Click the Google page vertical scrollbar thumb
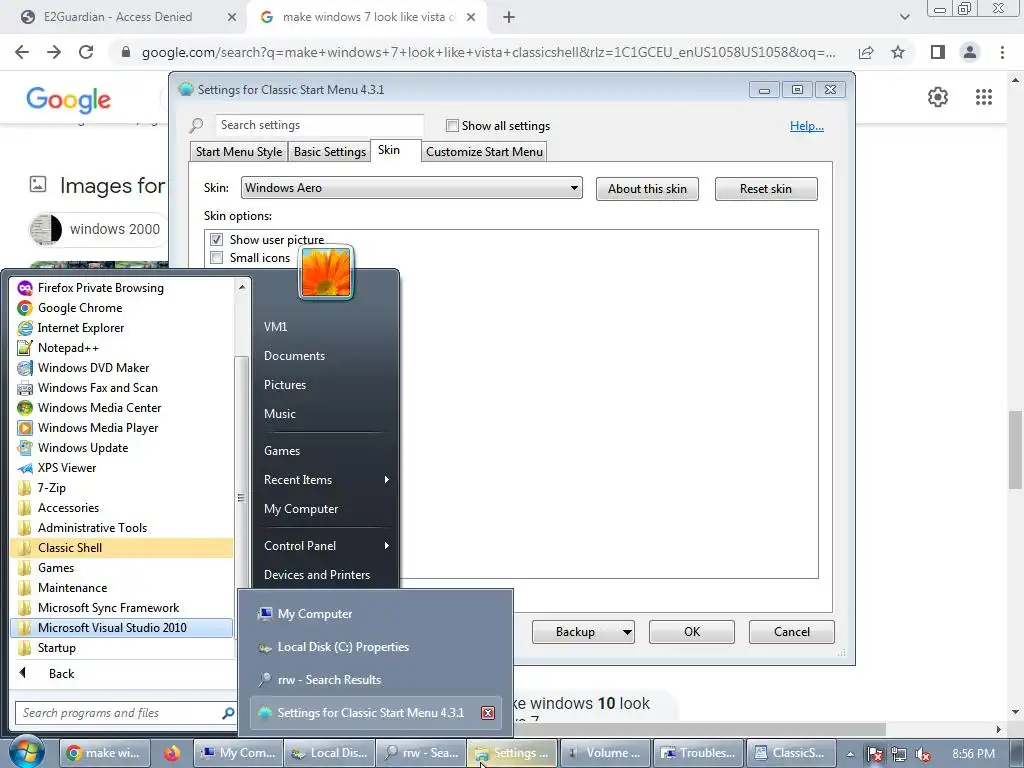 pos(1016,449)
